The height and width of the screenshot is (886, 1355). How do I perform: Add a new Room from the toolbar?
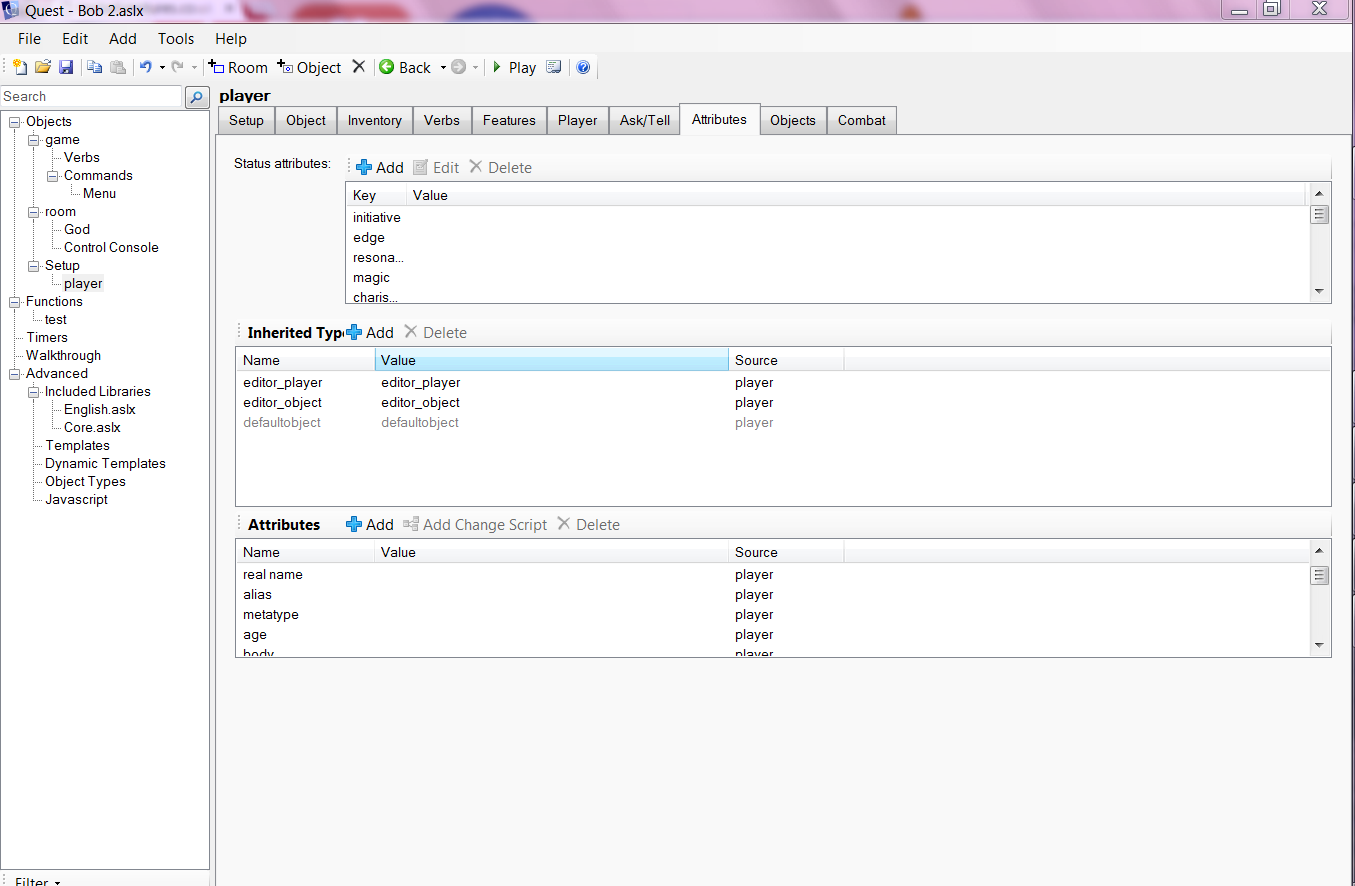238,67
